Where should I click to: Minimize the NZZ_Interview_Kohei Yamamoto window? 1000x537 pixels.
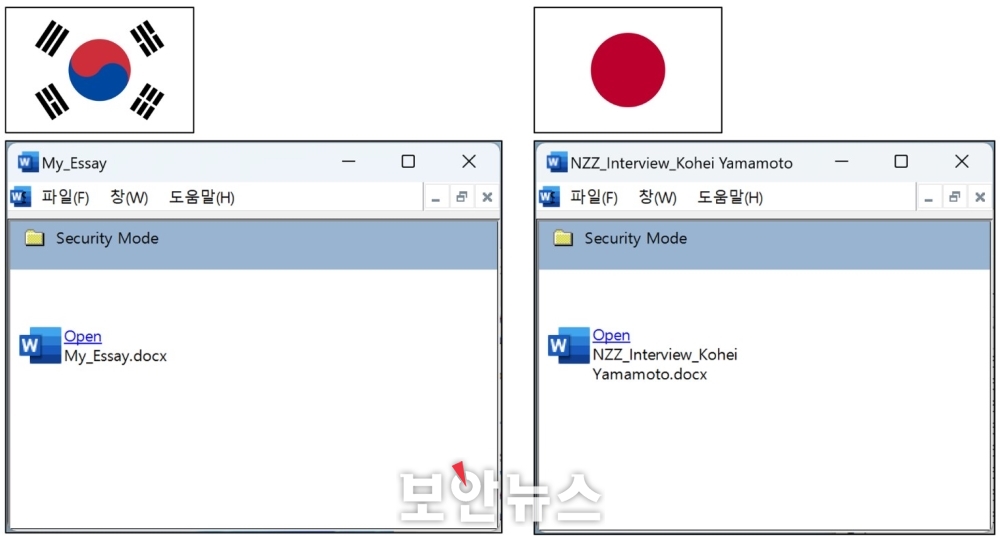coord(841,161)
